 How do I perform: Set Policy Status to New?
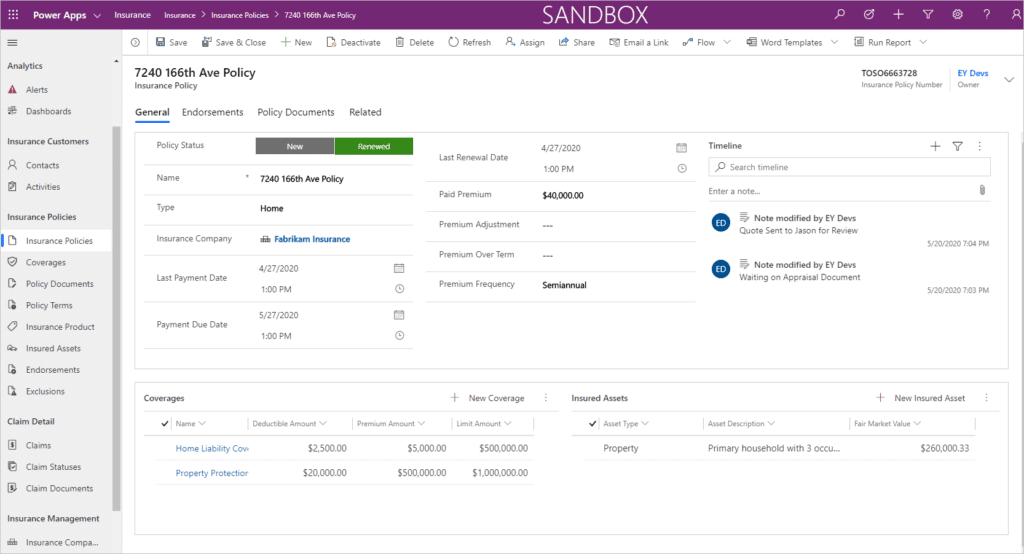pos(295,146)
